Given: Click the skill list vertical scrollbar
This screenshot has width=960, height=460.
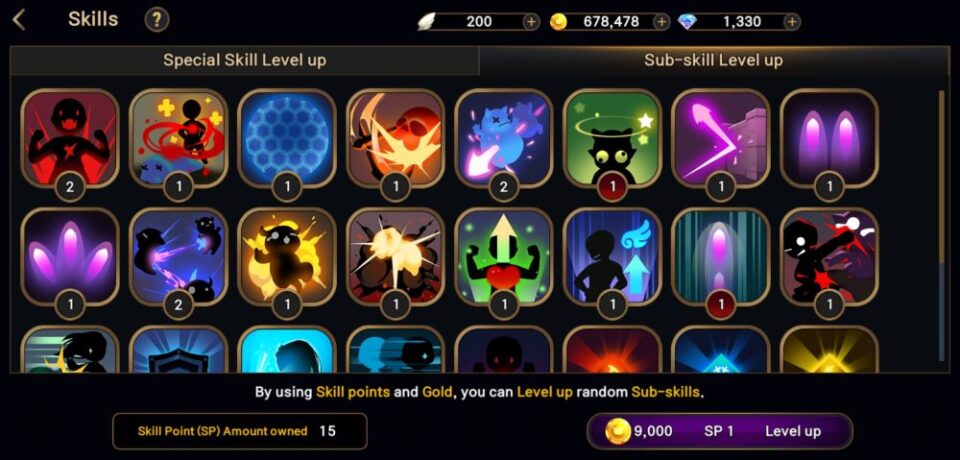Looking at the screenshot, I should click(x=942, y=225).
